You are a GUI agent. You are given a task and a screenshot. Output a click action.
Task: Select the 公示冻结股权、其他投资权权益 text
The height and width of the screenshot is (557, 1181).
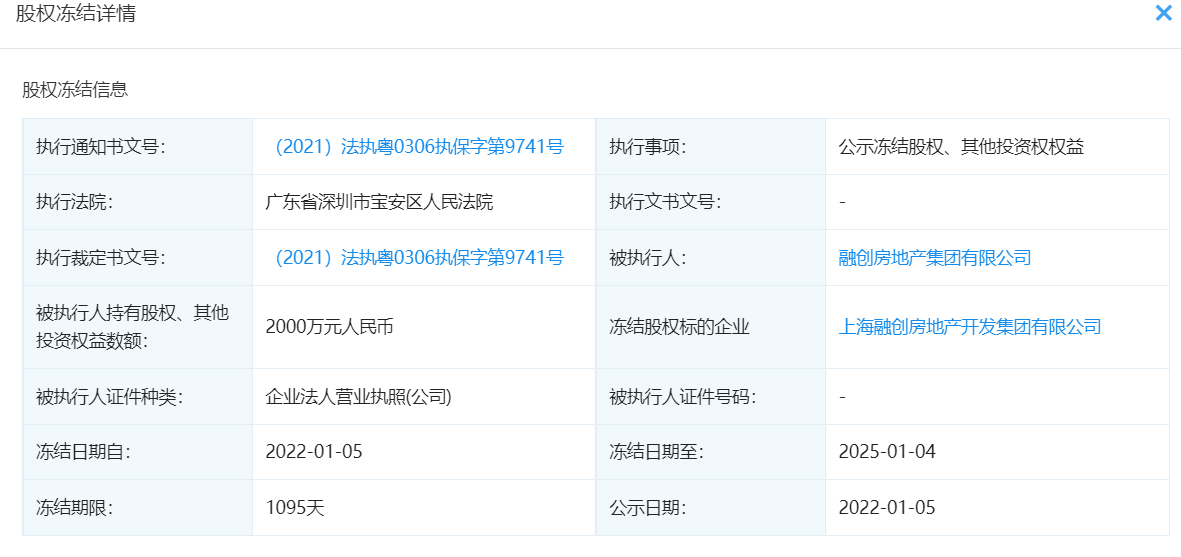click(x=961, y=147)
